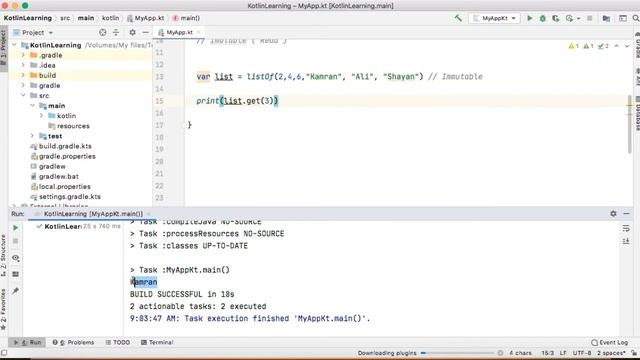Click '2 spaces' indent setting
Viewport: 640px width, 360px height.
(x=611, y=353)
